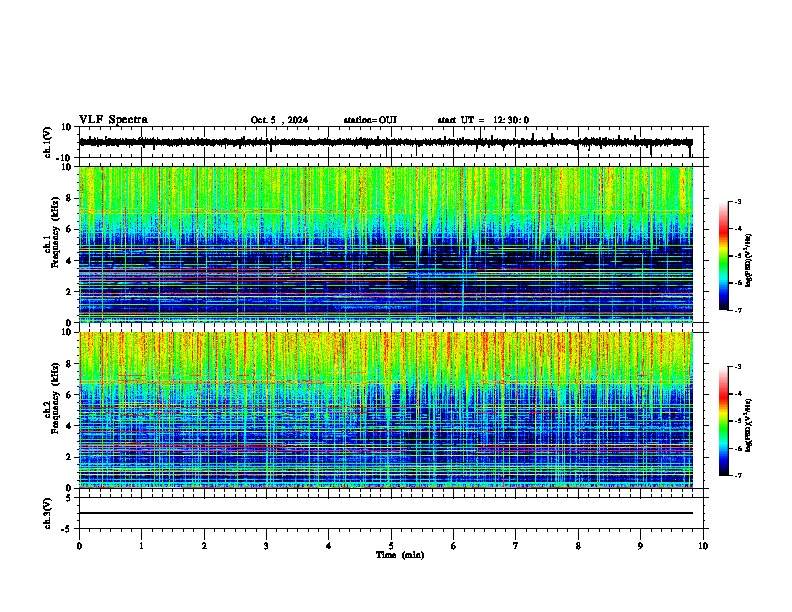
Task: Click the "ch.3(V)" vertical axis label
Action: click(48, 514)
